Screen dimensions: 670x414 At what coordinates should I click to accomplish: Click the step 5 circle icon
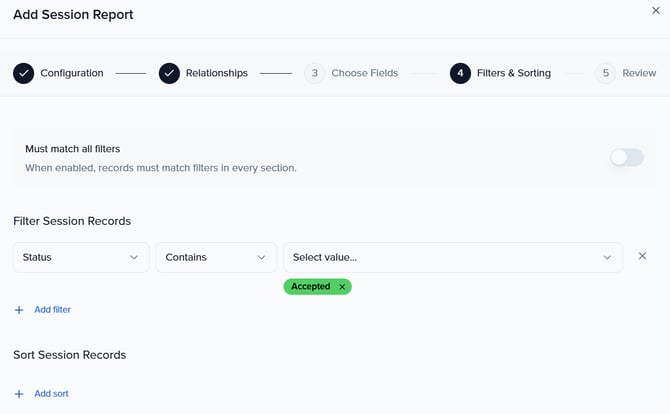click(x=605, y=73)
